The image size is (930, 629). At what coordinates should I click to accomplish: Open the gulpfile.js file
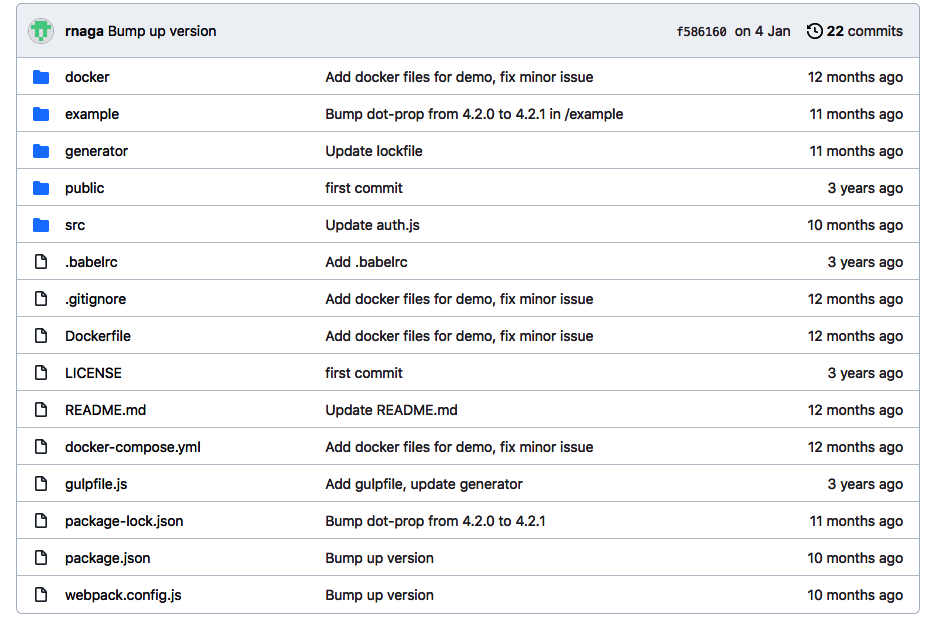(x=98, y=484)
